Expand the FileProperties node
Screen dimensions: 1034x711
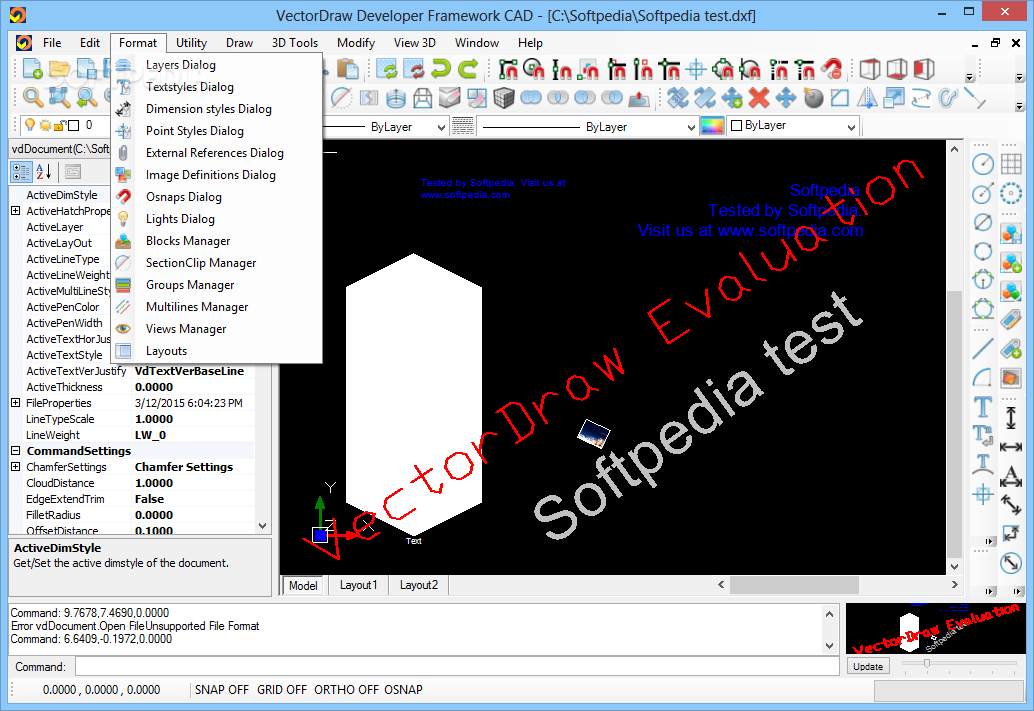coord(15,403)
